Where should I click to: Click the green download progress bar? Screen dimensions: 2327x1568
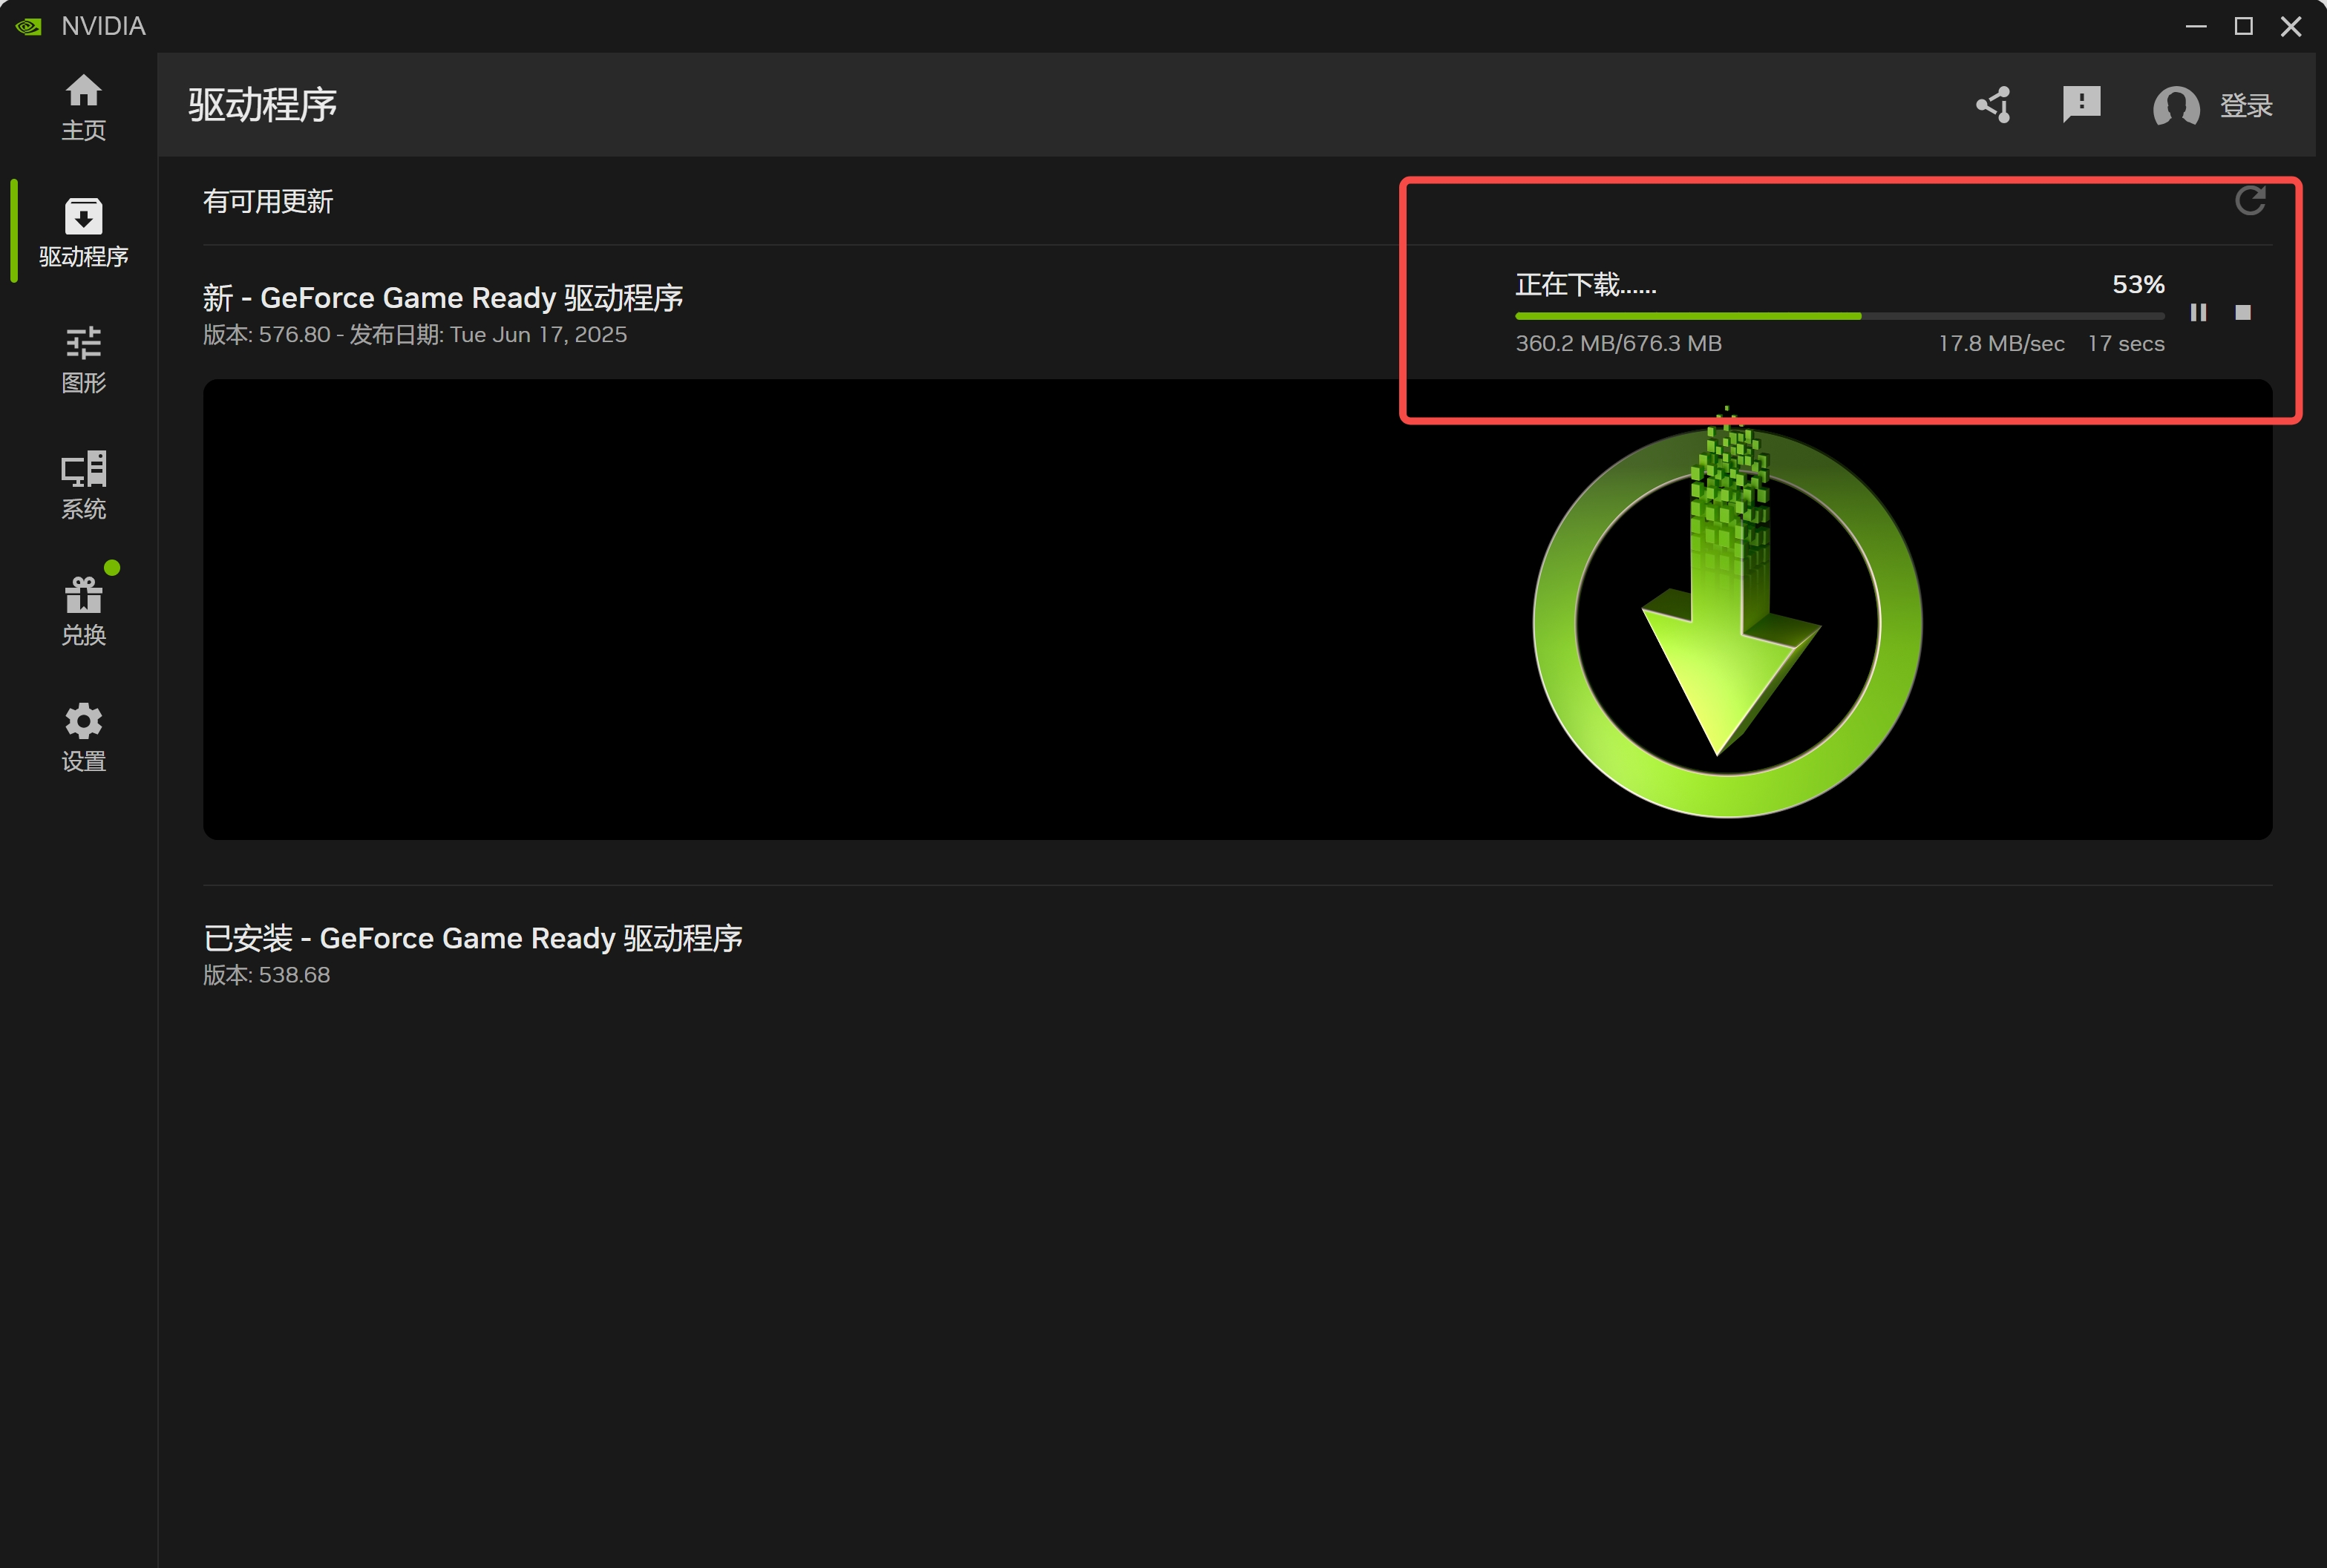tap(1839, 316)
